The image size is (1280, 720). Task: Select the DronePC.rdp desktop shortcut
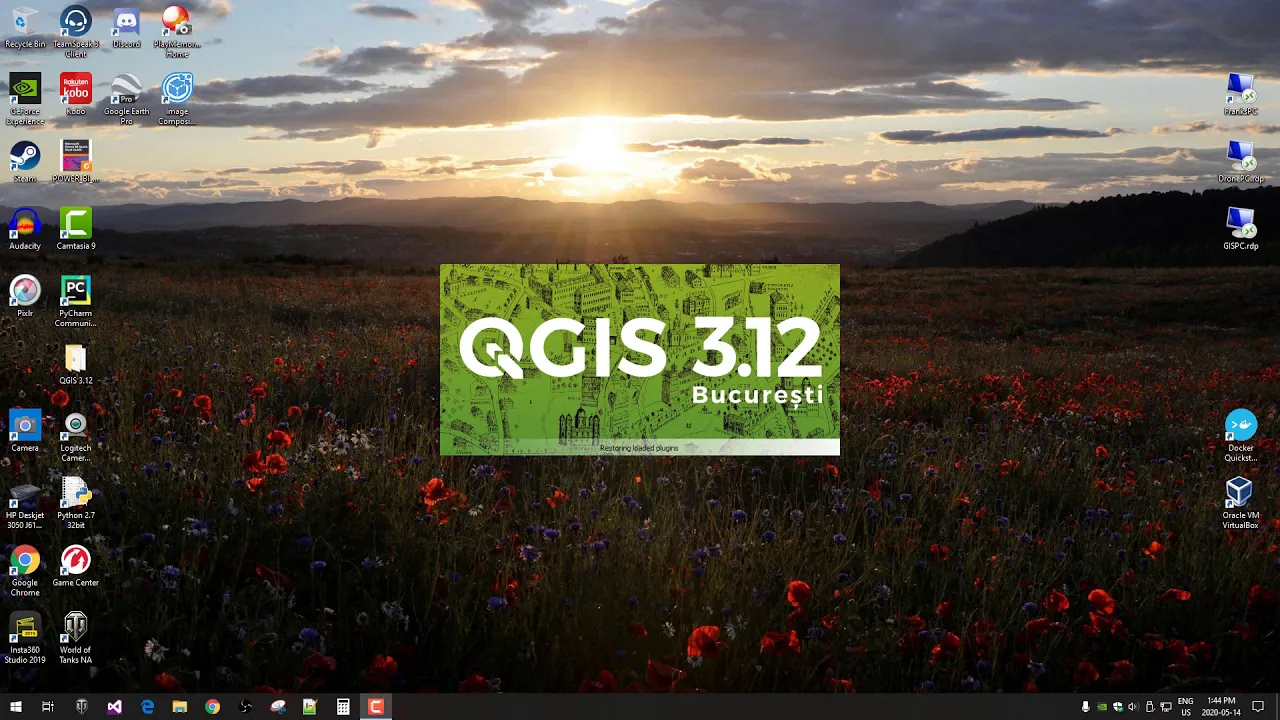point(1240,162)
